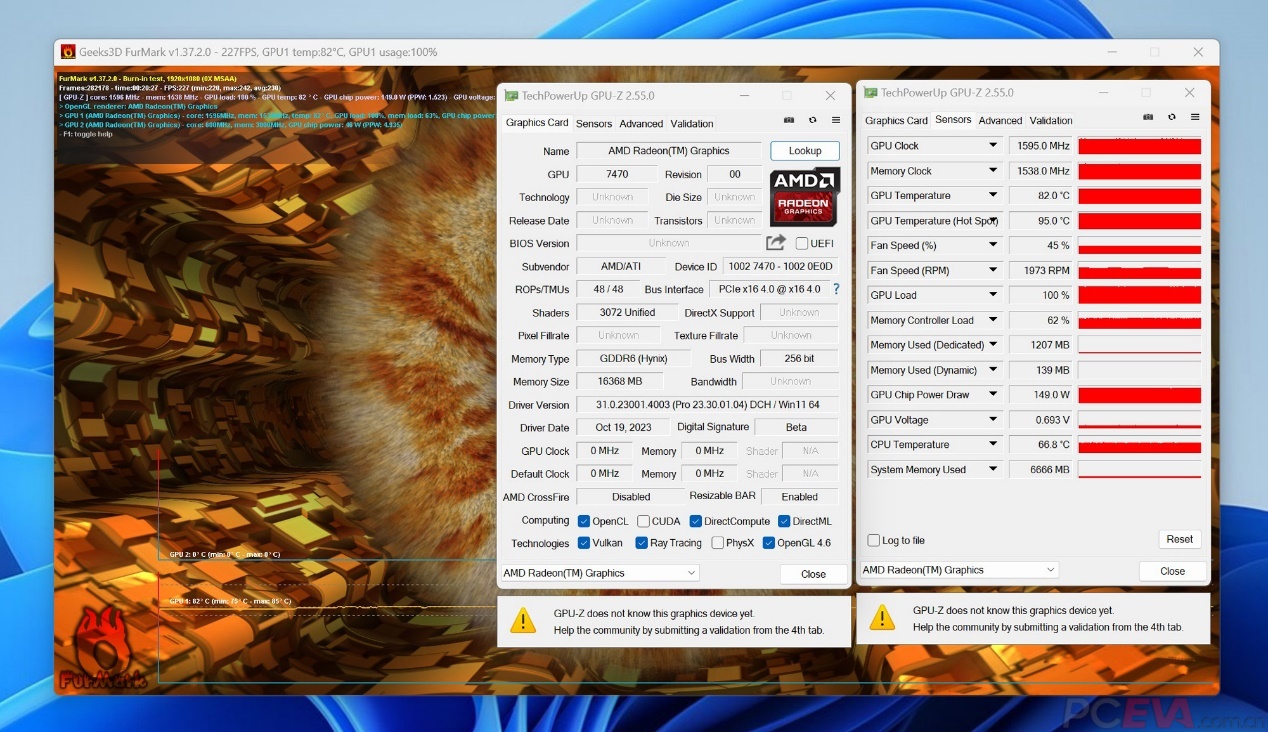
Task: Click the refresh icon in Sensors window
Action: click(1171, 117)
